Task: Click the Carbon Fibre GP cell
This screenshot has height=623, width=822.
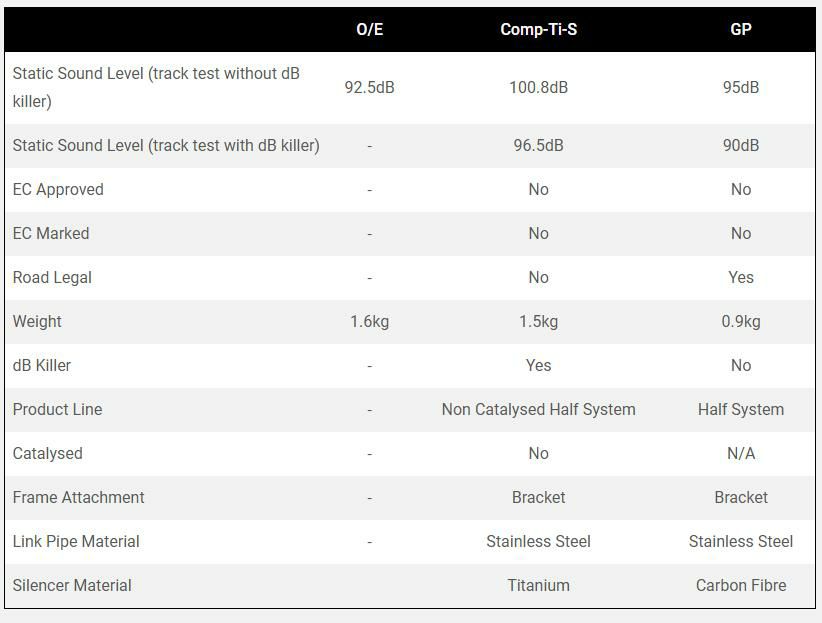Action: pos(740,585)
